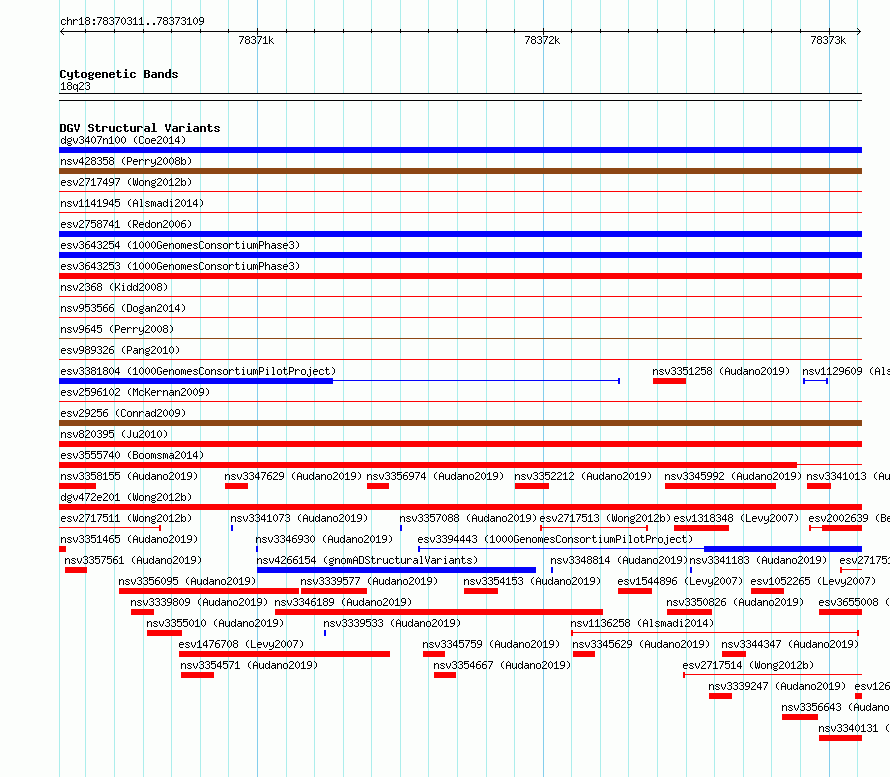The image size is (890, 777).
Task: Click the blue nsv4266154 variant bar
Action: (396, 570)
